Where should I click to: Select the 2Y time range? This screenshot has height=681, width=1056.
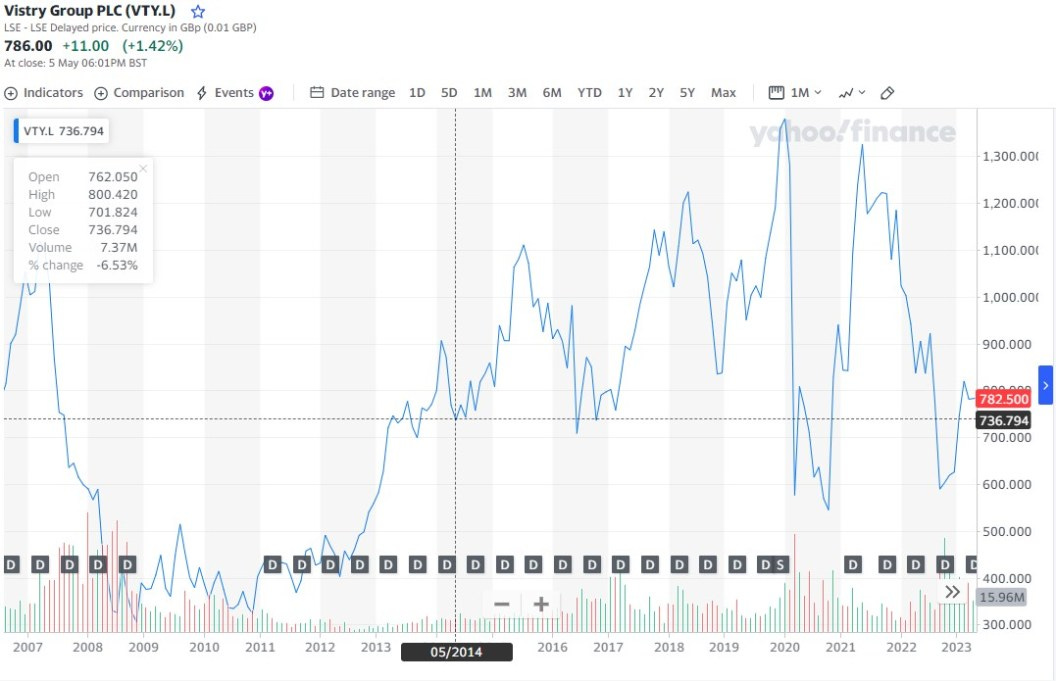click(656, 93)
